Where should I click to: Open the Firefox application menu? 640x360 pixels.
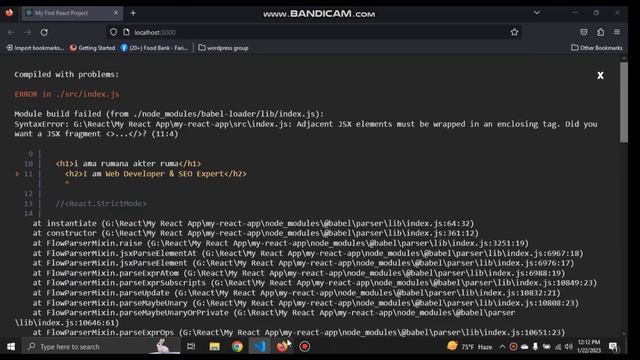pyautogui.click(x=617, y=32)
